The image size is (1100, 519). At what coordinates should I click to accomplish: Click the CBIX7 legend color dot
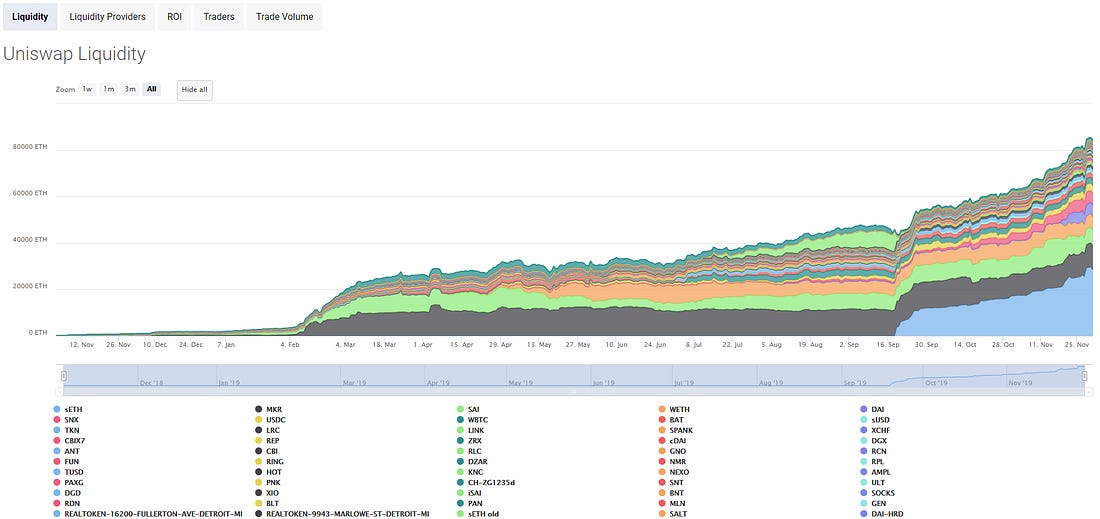point(57,440)
